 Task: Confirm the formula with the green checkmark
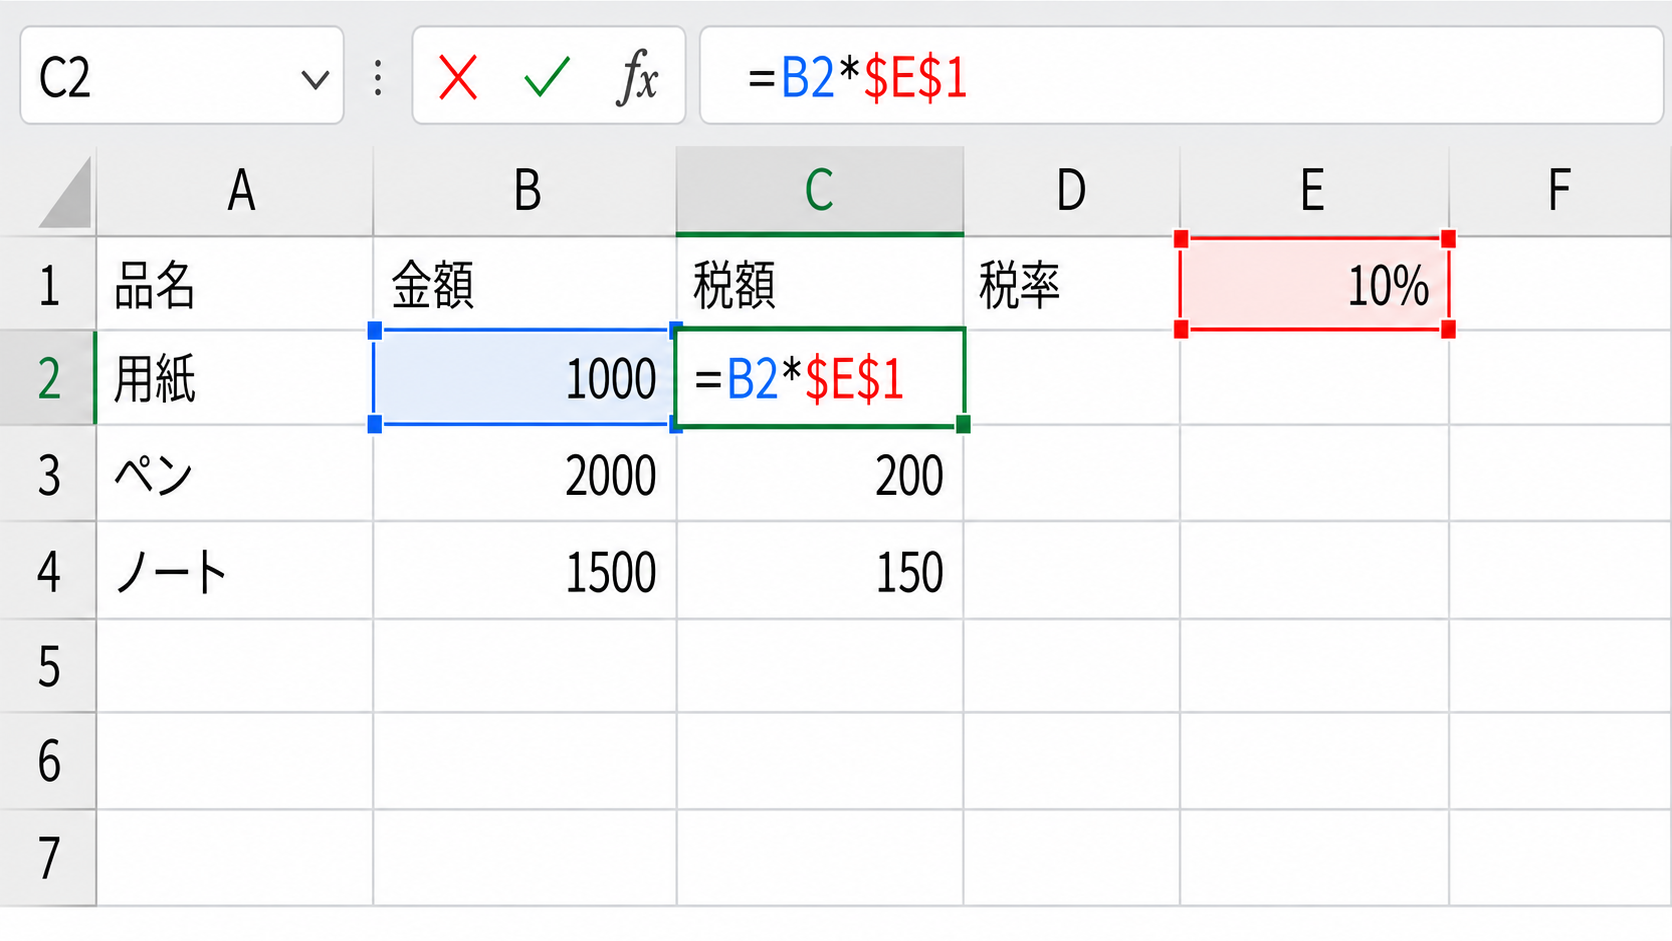click(x=547, y=77)
